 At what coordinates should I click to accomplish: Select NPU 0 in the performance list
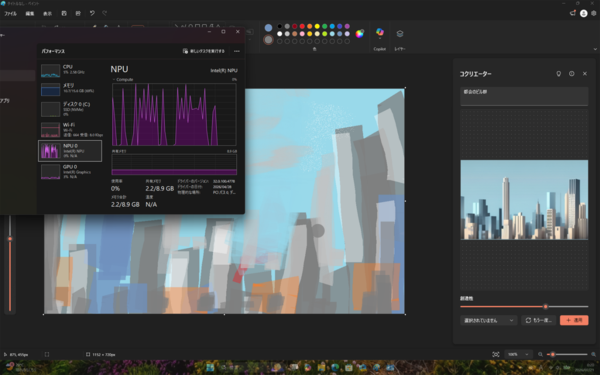point(70,151)
